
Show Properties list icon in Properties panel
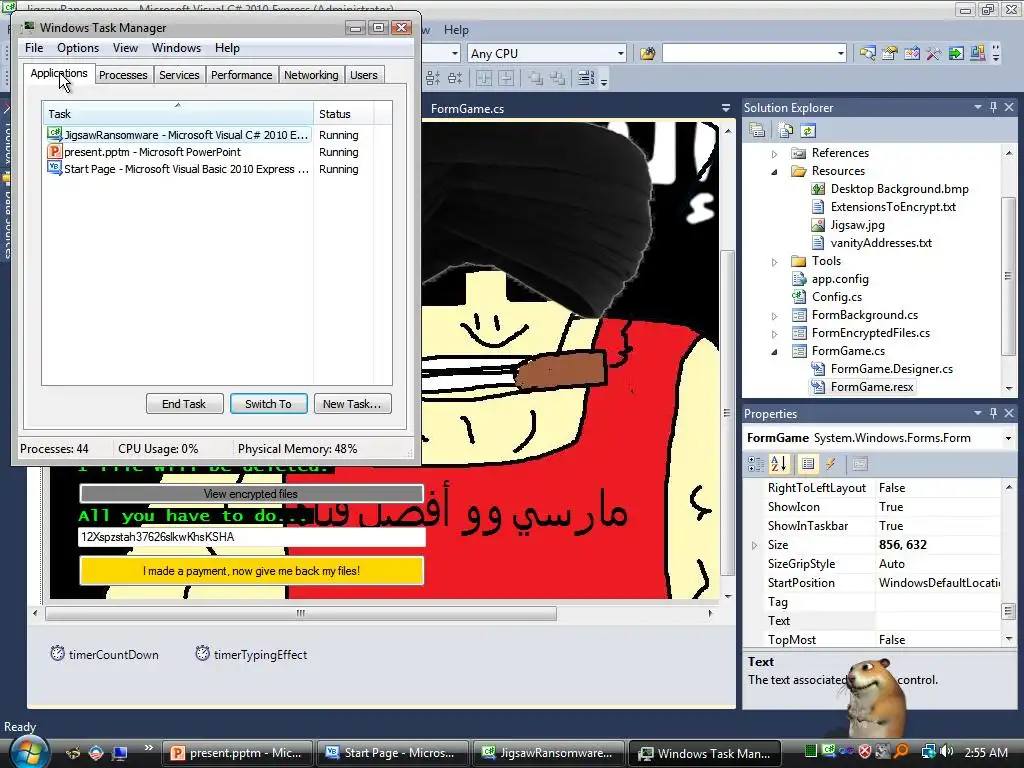[808, 464]
